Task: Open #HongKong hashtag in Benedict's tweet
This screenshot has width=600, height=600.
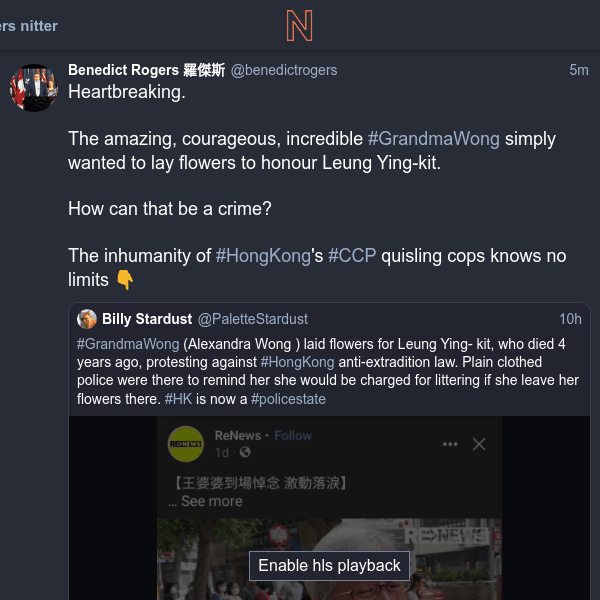Action: pyautogui.click(x=263, y=256)
